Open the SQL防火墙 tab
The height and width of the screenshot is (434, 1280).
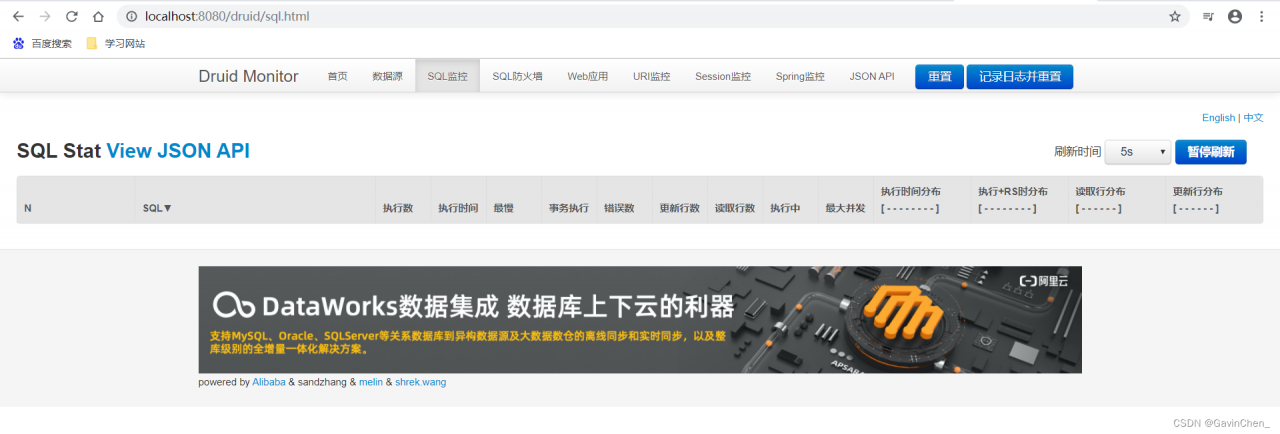pyautogui.click(x=517, y=76)
